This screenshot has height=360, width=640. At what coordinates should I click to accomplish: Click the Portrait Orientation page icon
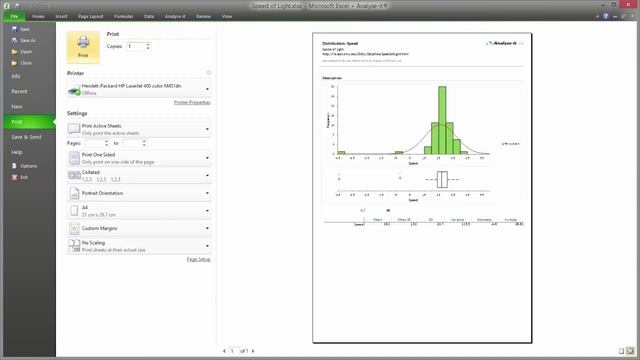74,193
